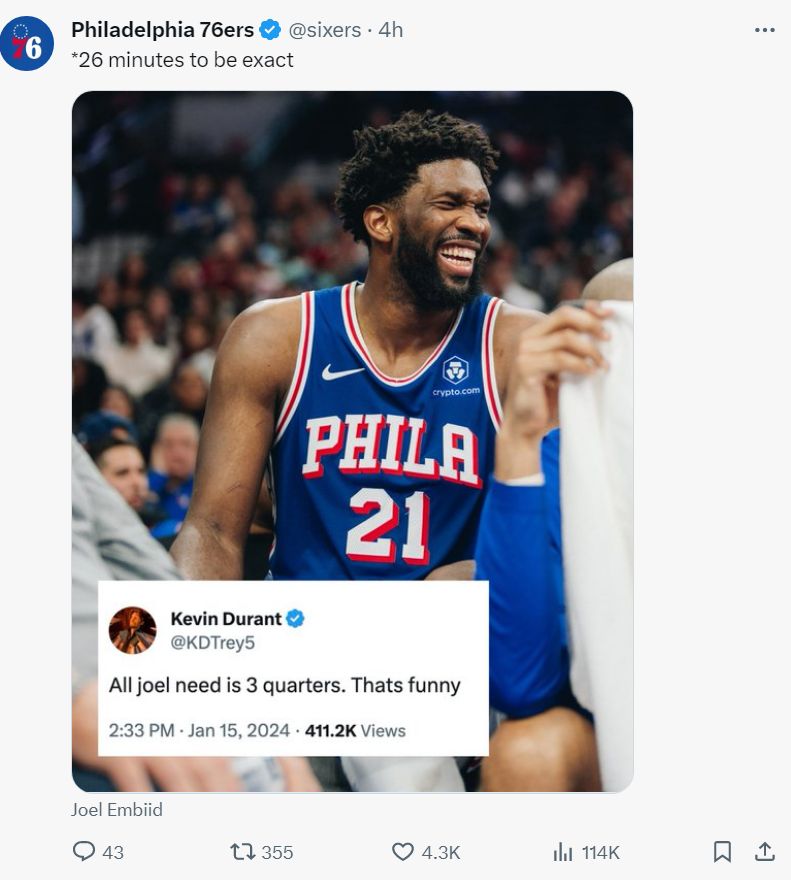
Task: Click the "355" retweet count
Action: pyautogui.click(x=277, y=852)
